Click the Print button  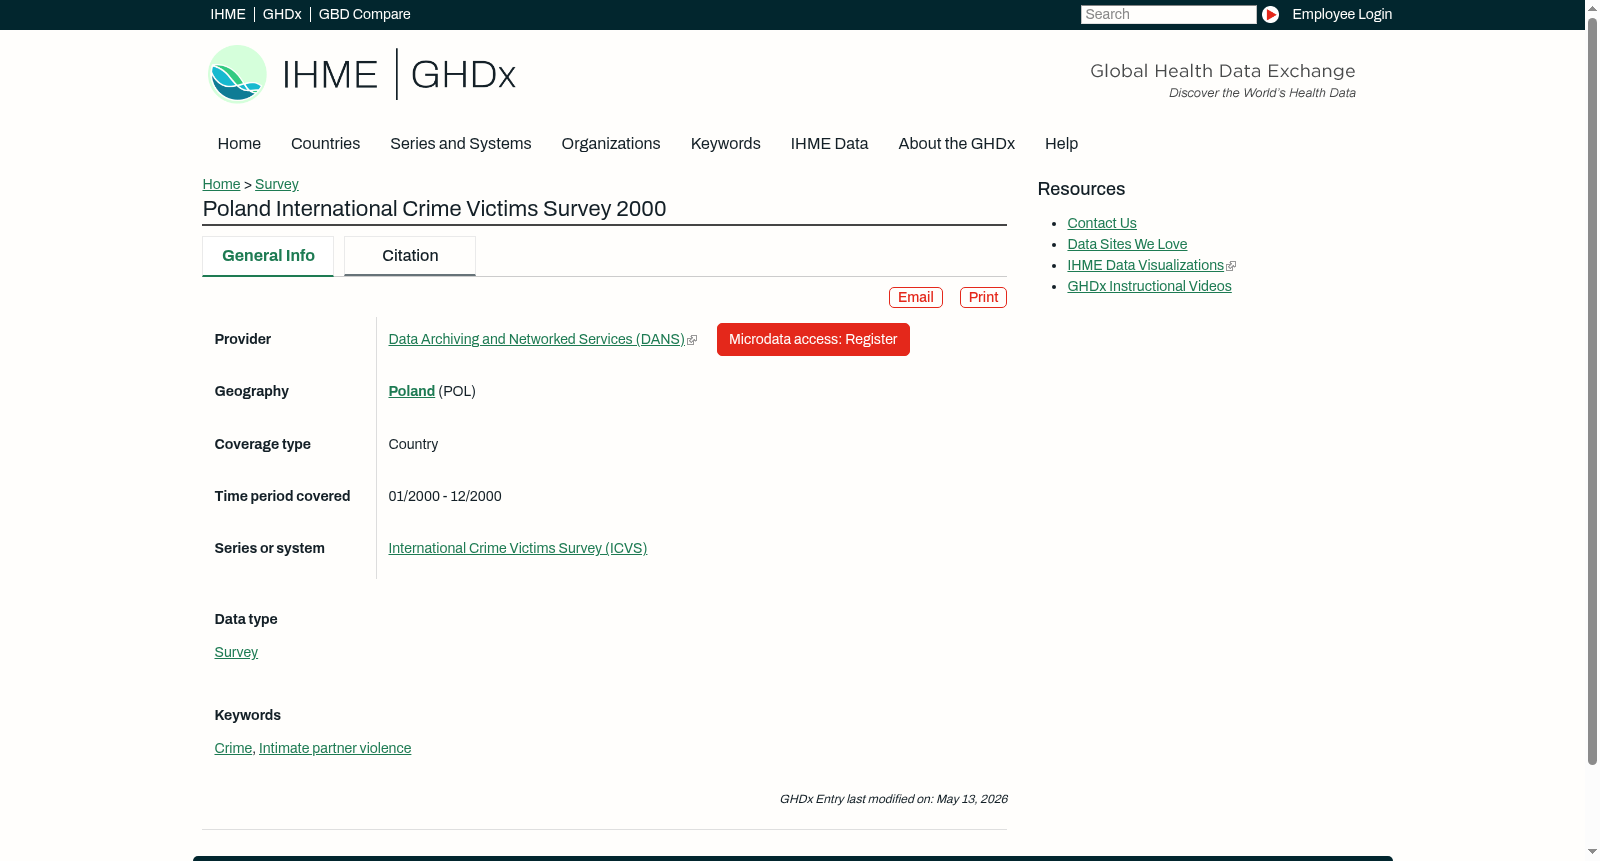pos(983,297)
